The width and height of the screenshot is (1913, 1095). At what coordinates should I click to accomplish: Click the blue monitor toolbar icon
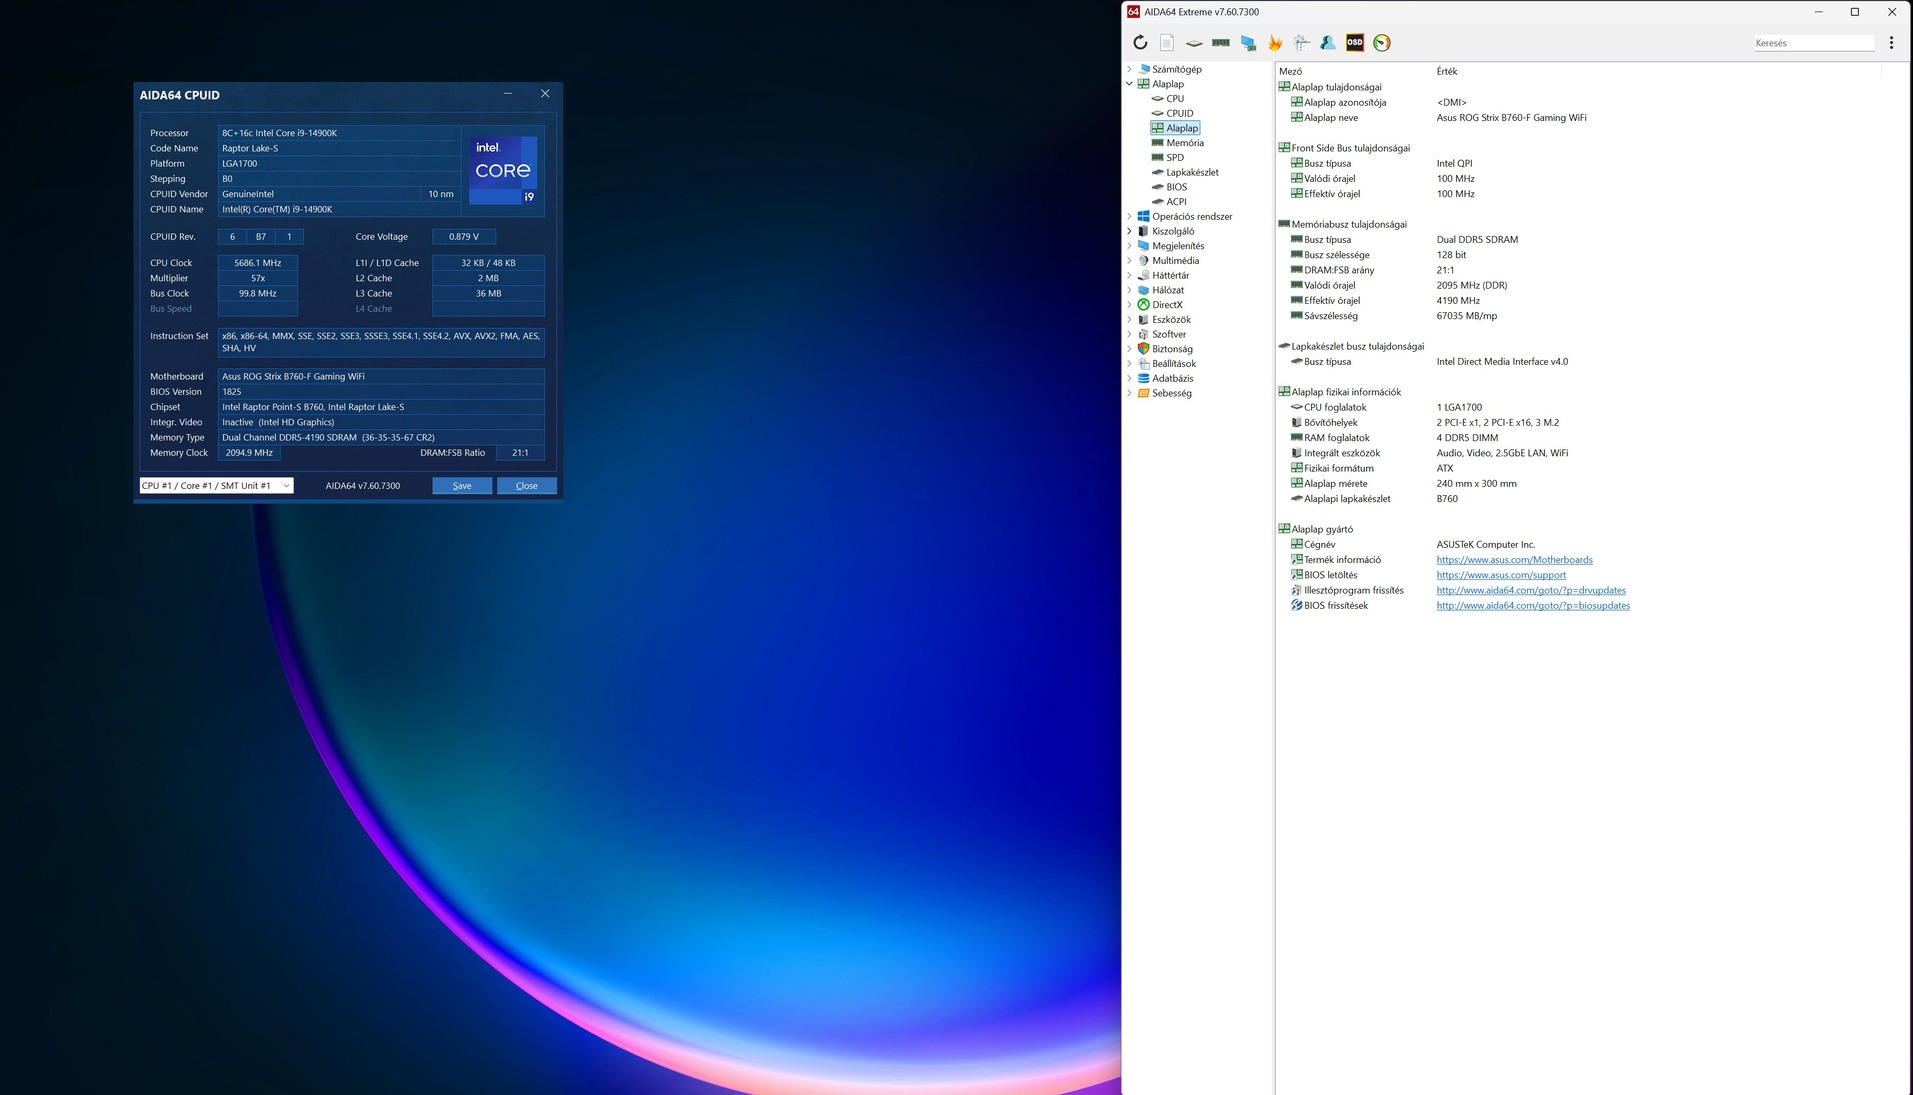pyautogui.click(x=1248, y=43)
